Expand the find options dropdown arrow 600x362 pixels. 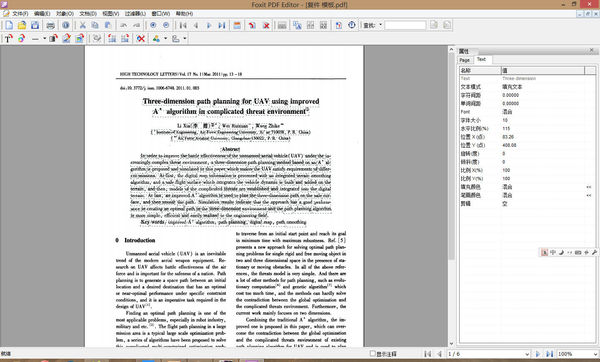(380, 25)
